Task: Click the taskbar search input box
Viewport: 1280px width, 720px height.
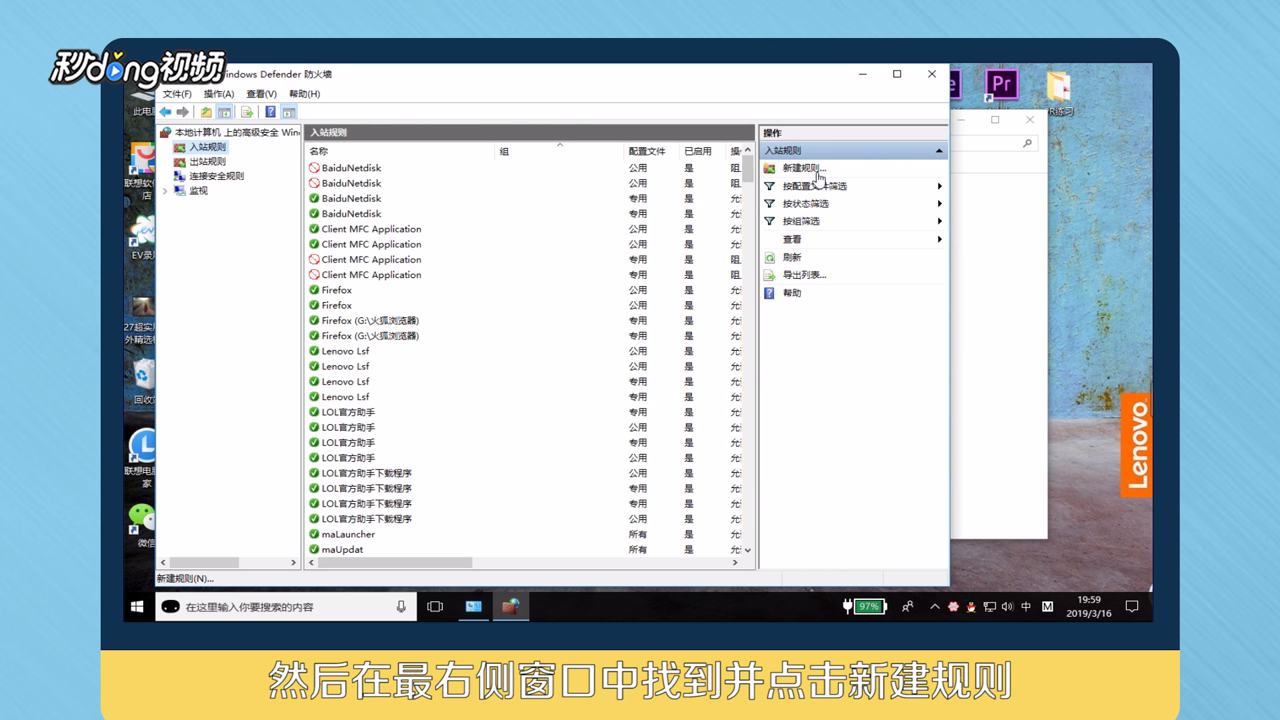Action: (285, 606)
